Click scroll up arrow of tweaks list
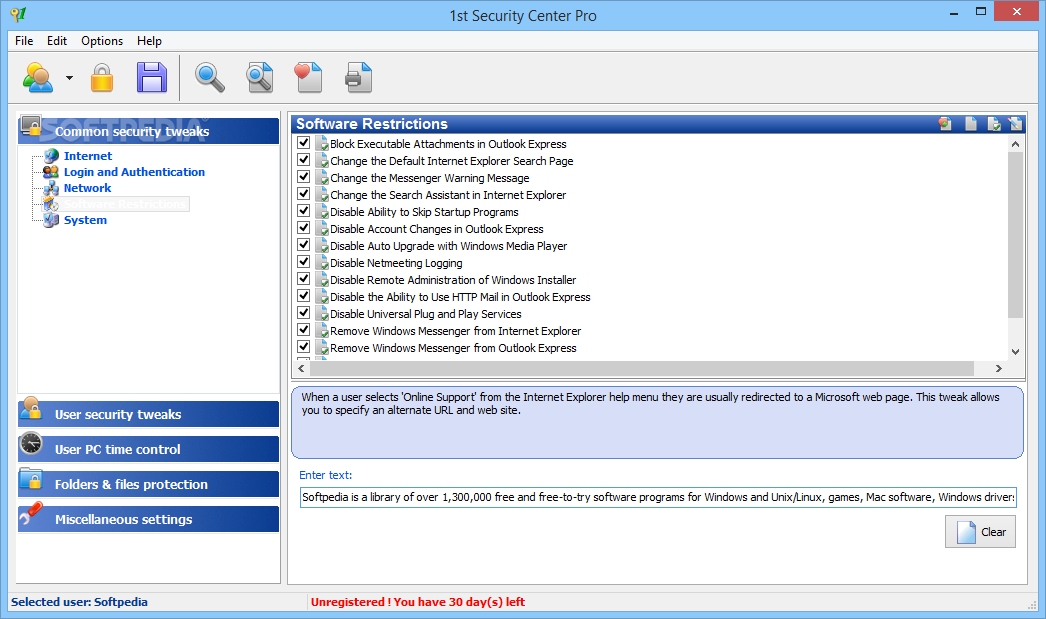 1015,144
